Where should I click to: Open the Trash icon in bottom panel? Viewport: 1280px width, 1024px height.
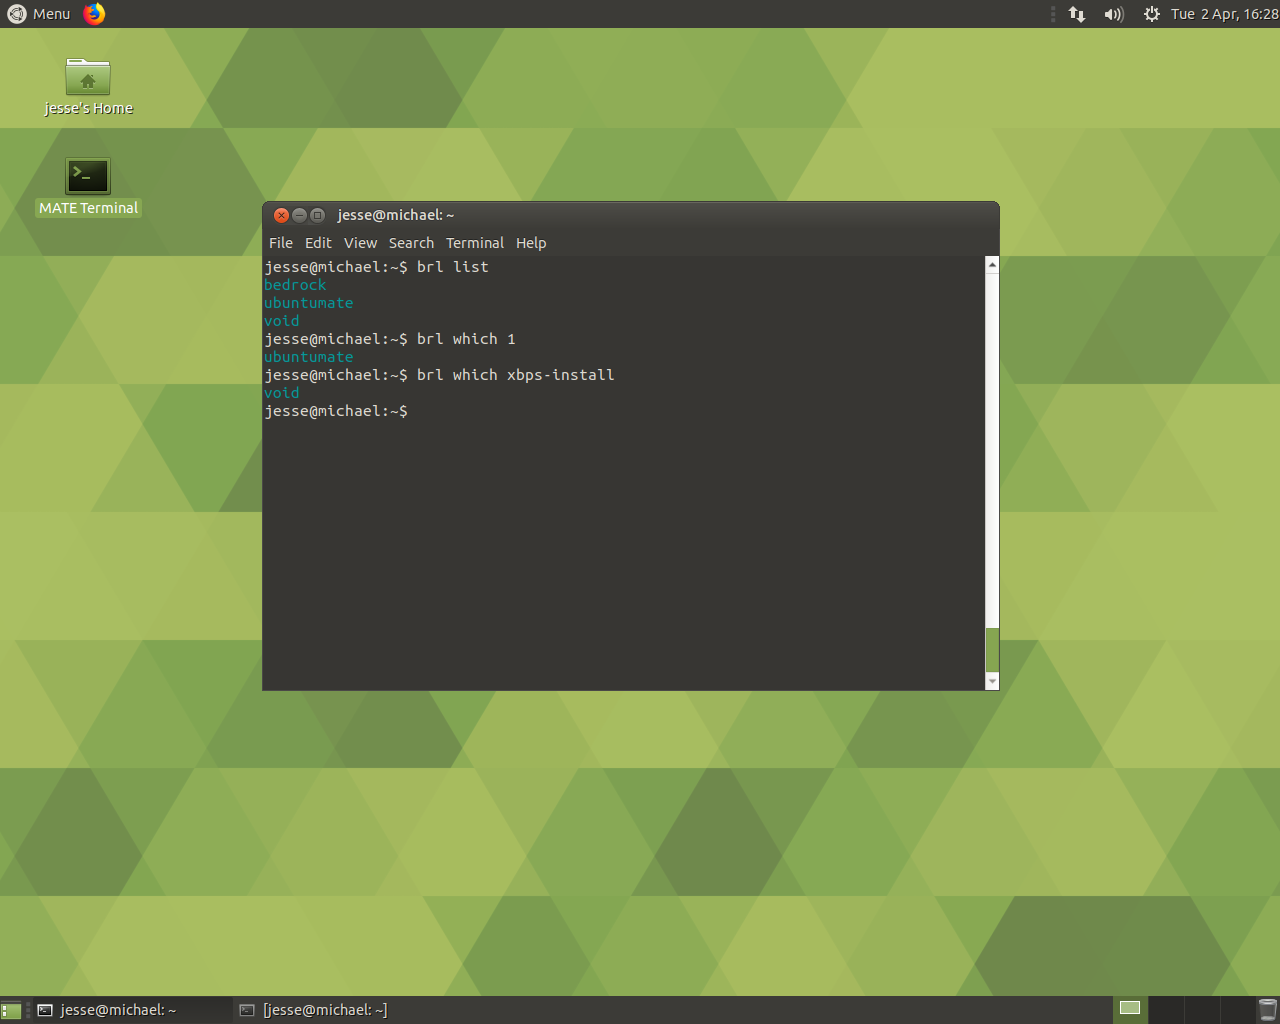pyautogui.click(x=1267, y=1010)
